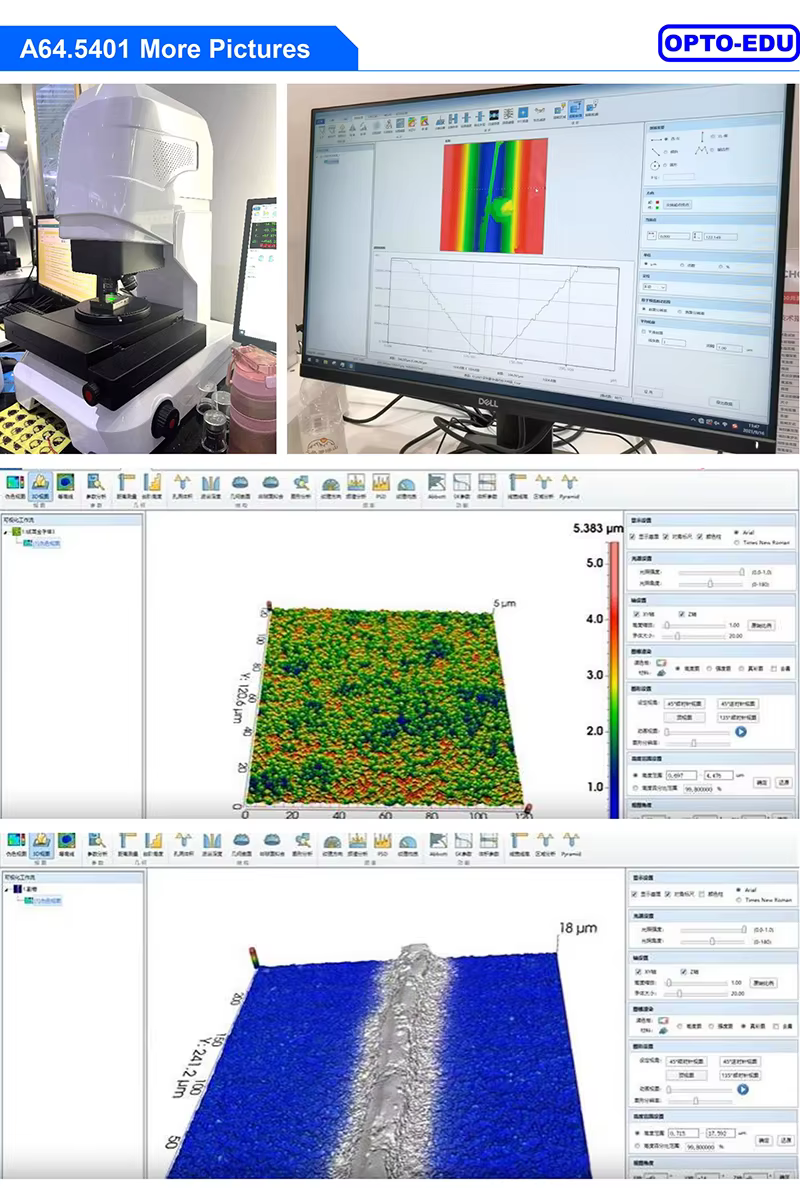
Task: Click contour map icon in upper toolbar
Action: tap(66, 485)
